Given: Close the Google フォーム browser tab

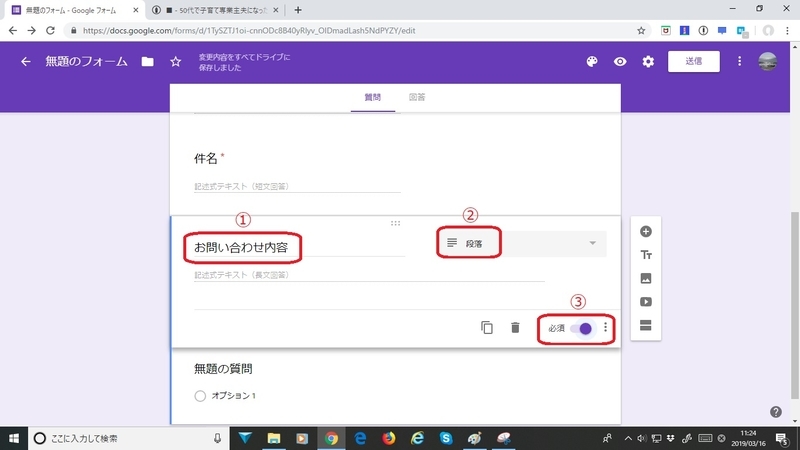Looking at the screenshot, I should coord(136,10).
